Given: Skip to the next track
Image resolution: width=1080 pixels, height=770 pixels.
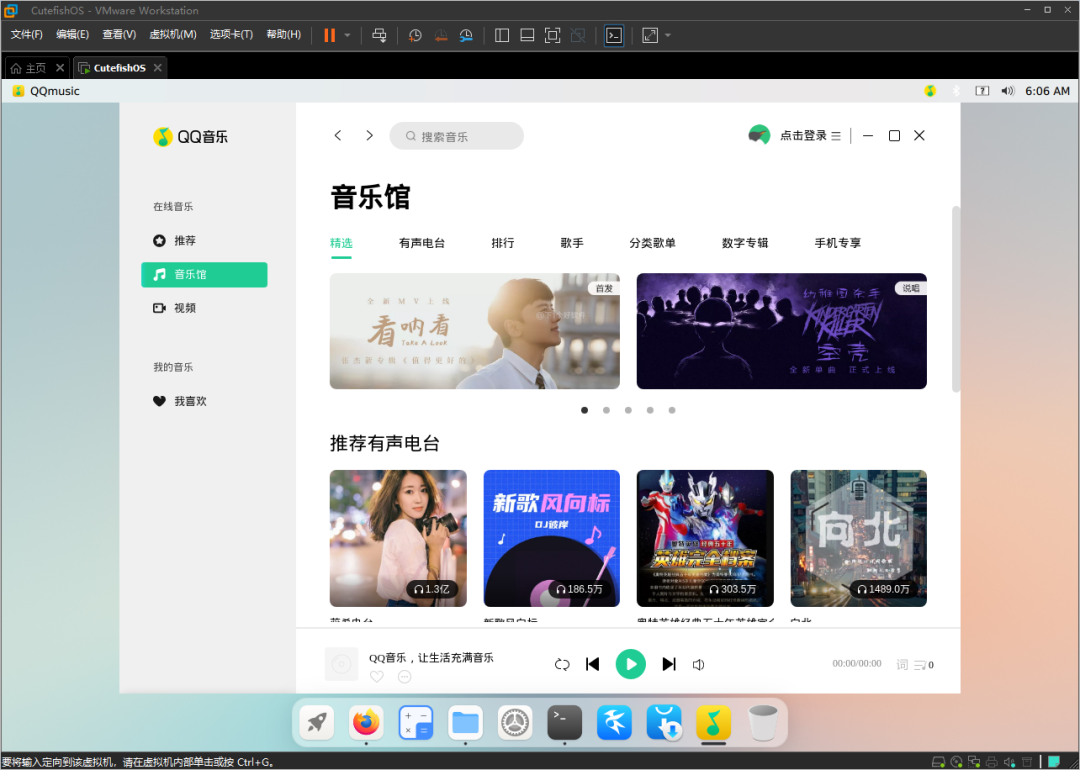Looking at the screenshot, I should tap(669, 664).
